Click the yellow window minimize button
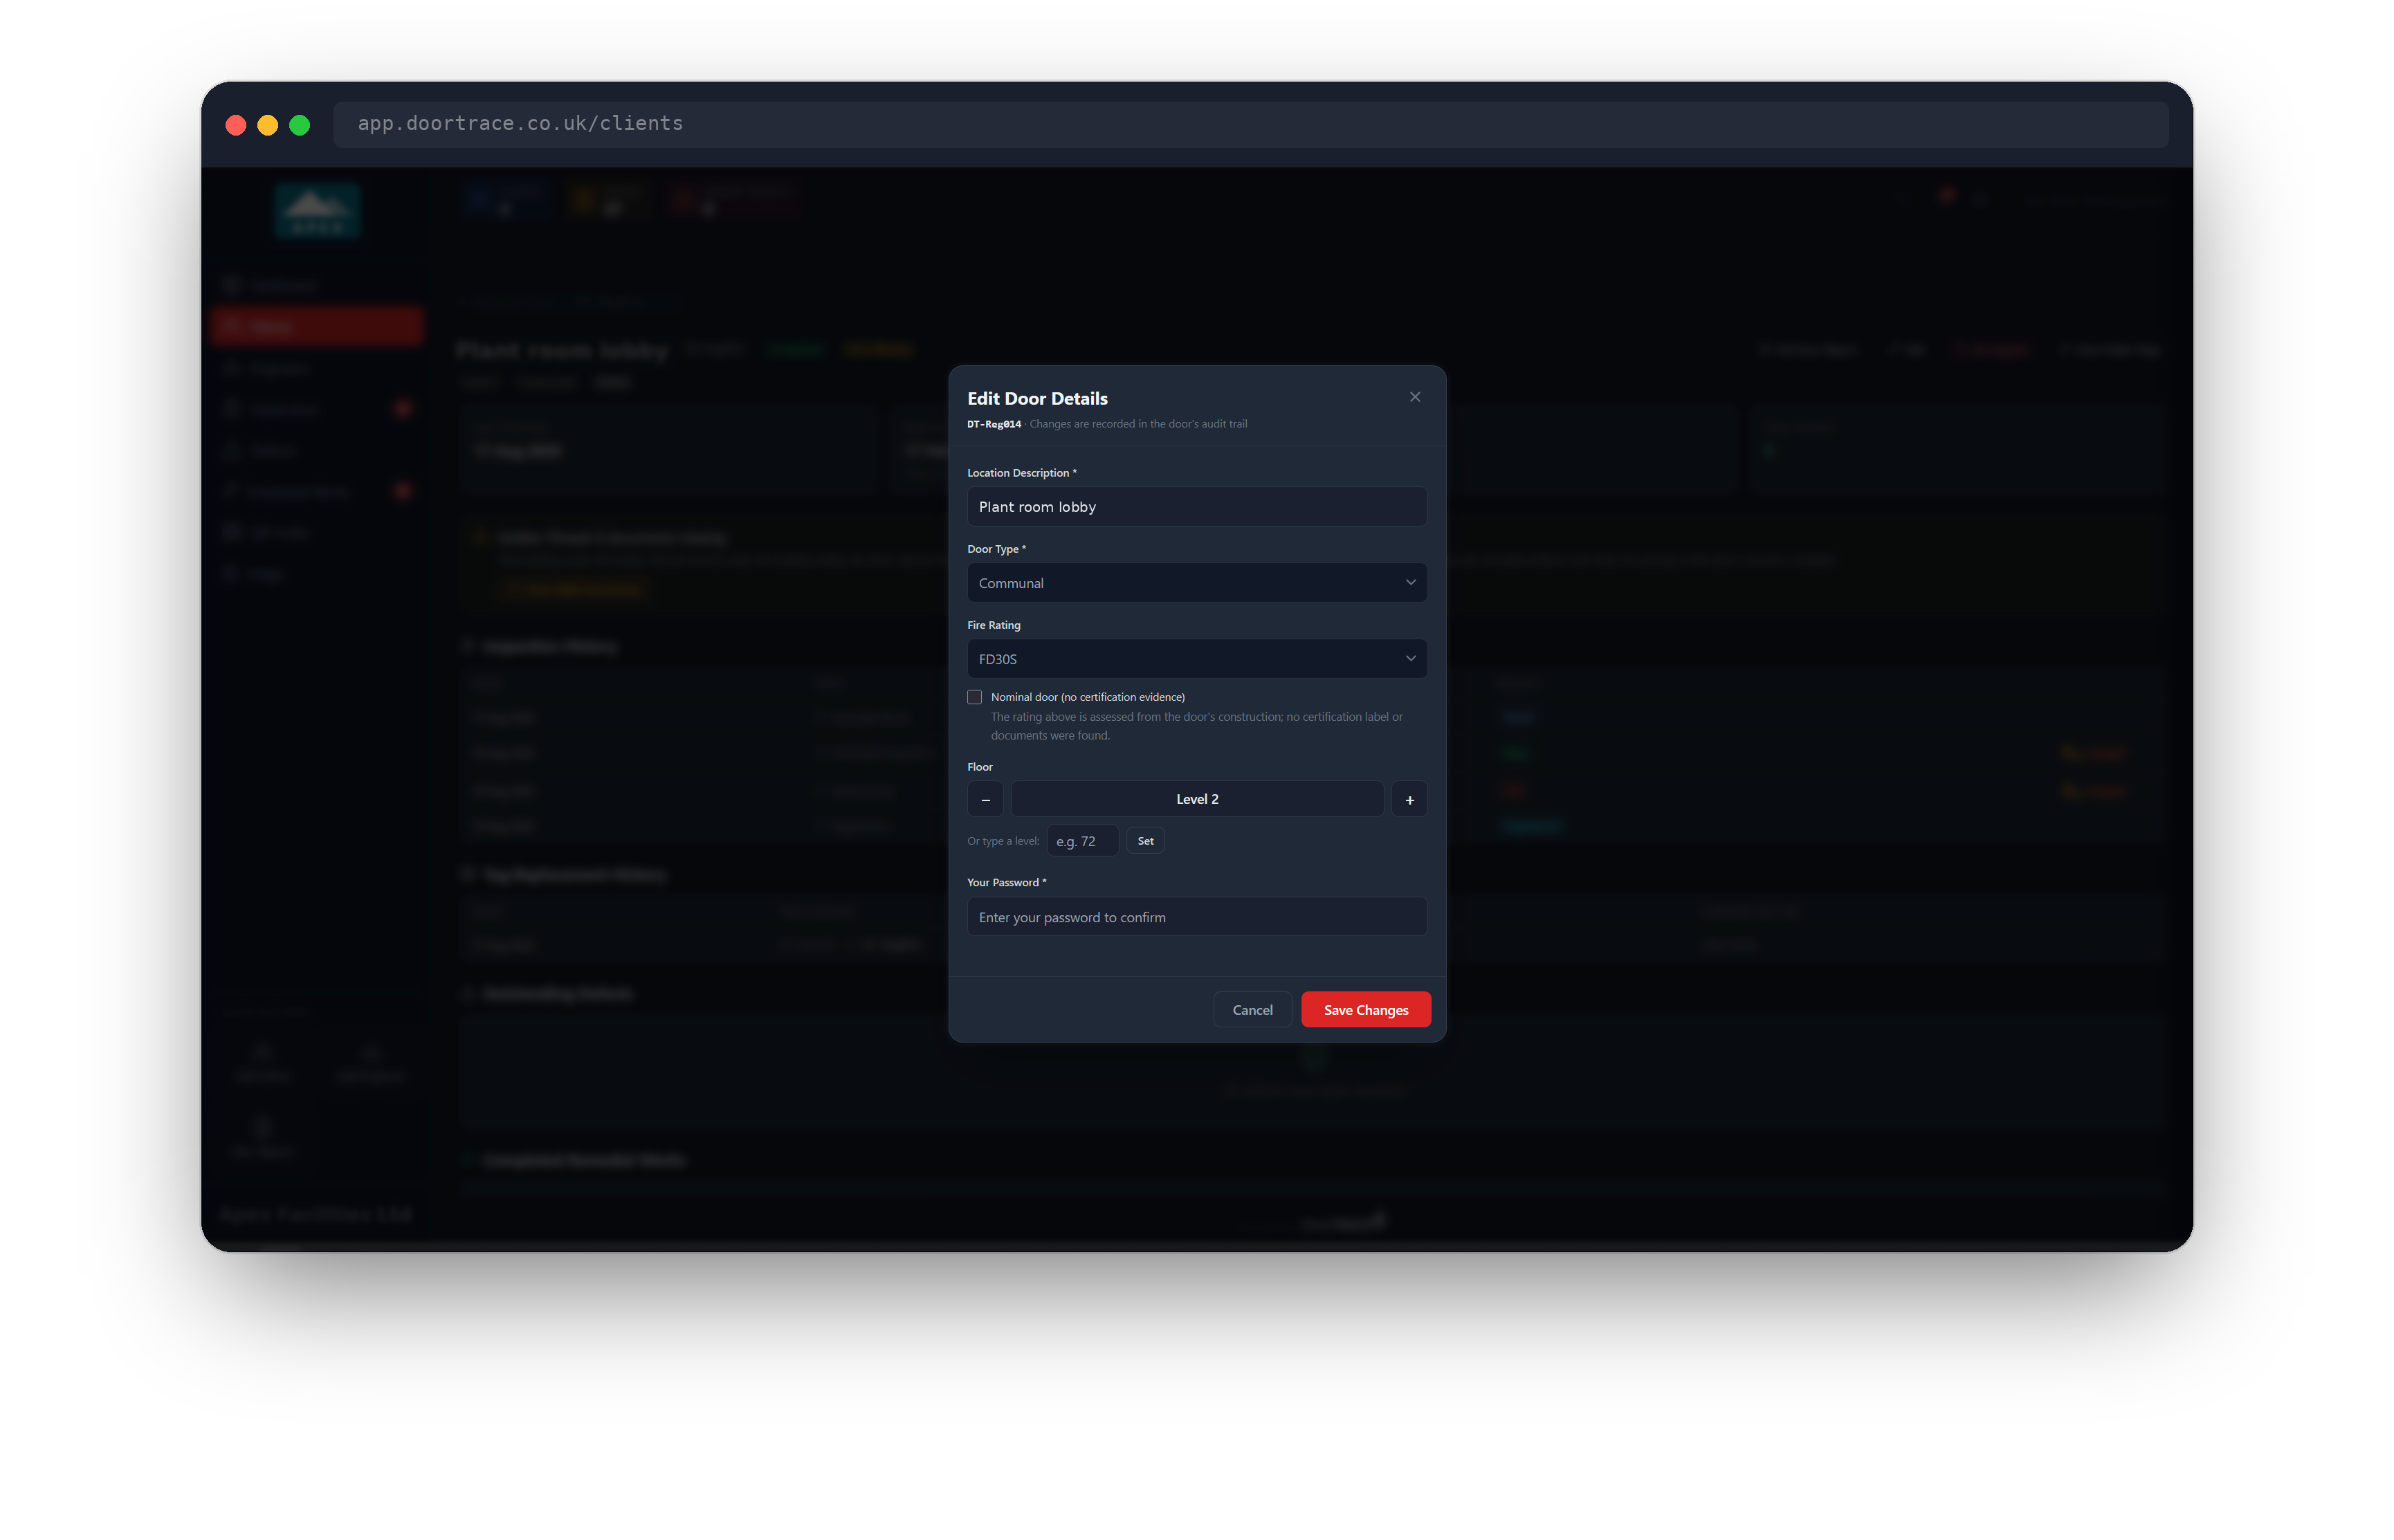 click(x=268, y=125)
